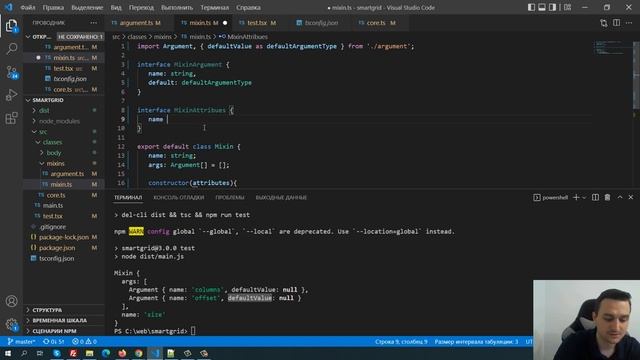Open the Search view in activity bar
Viewport: 640px width, 360px height.
pyautogui.click(x=11, y=49)
